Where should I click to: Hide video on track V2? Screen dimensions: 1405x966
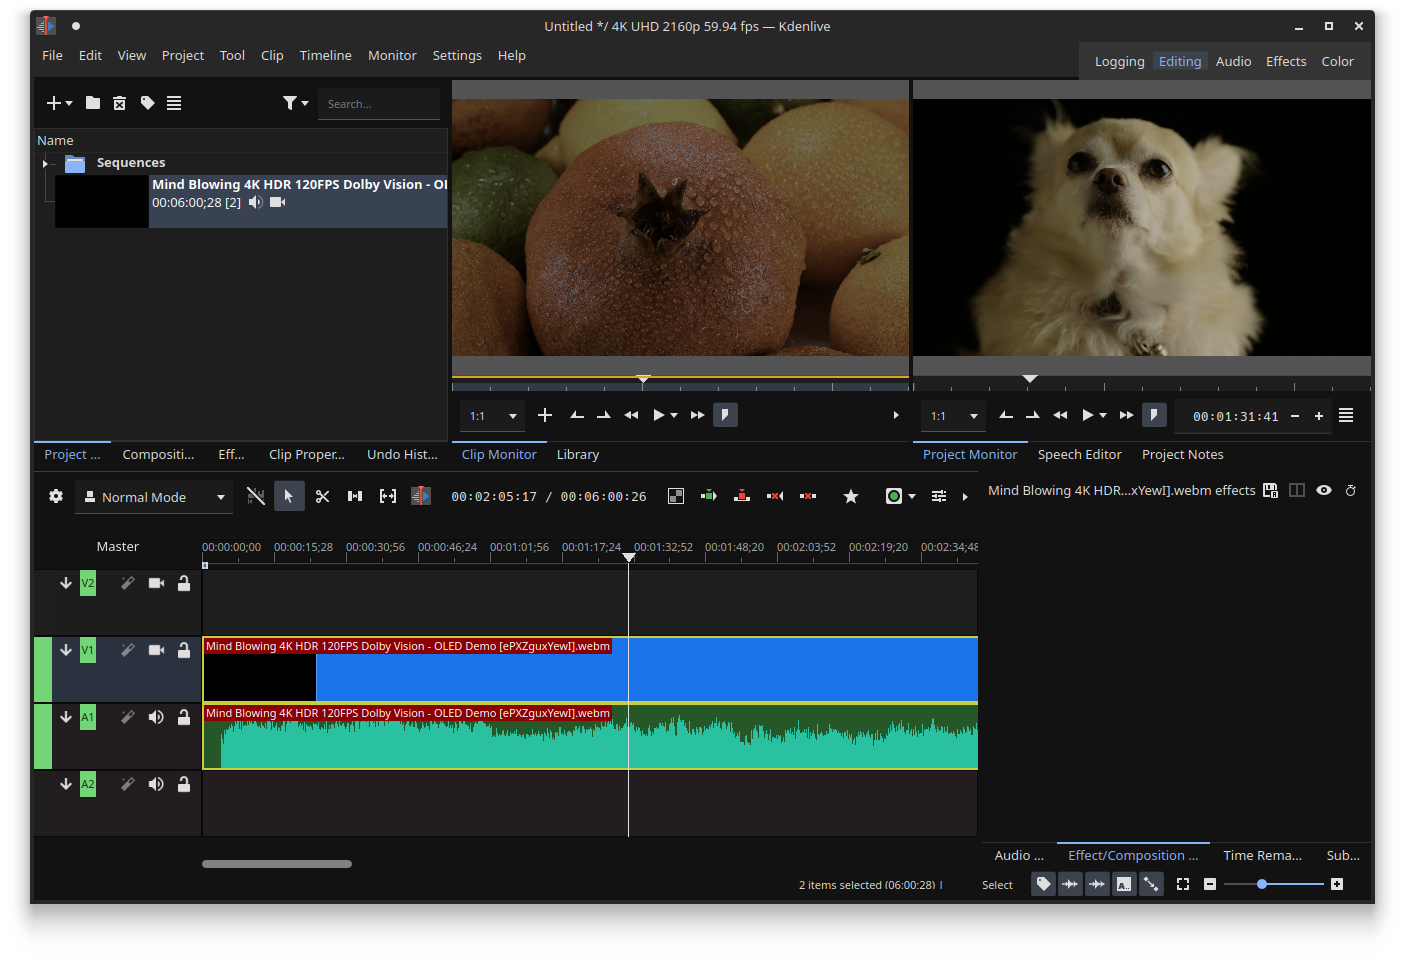156,583
